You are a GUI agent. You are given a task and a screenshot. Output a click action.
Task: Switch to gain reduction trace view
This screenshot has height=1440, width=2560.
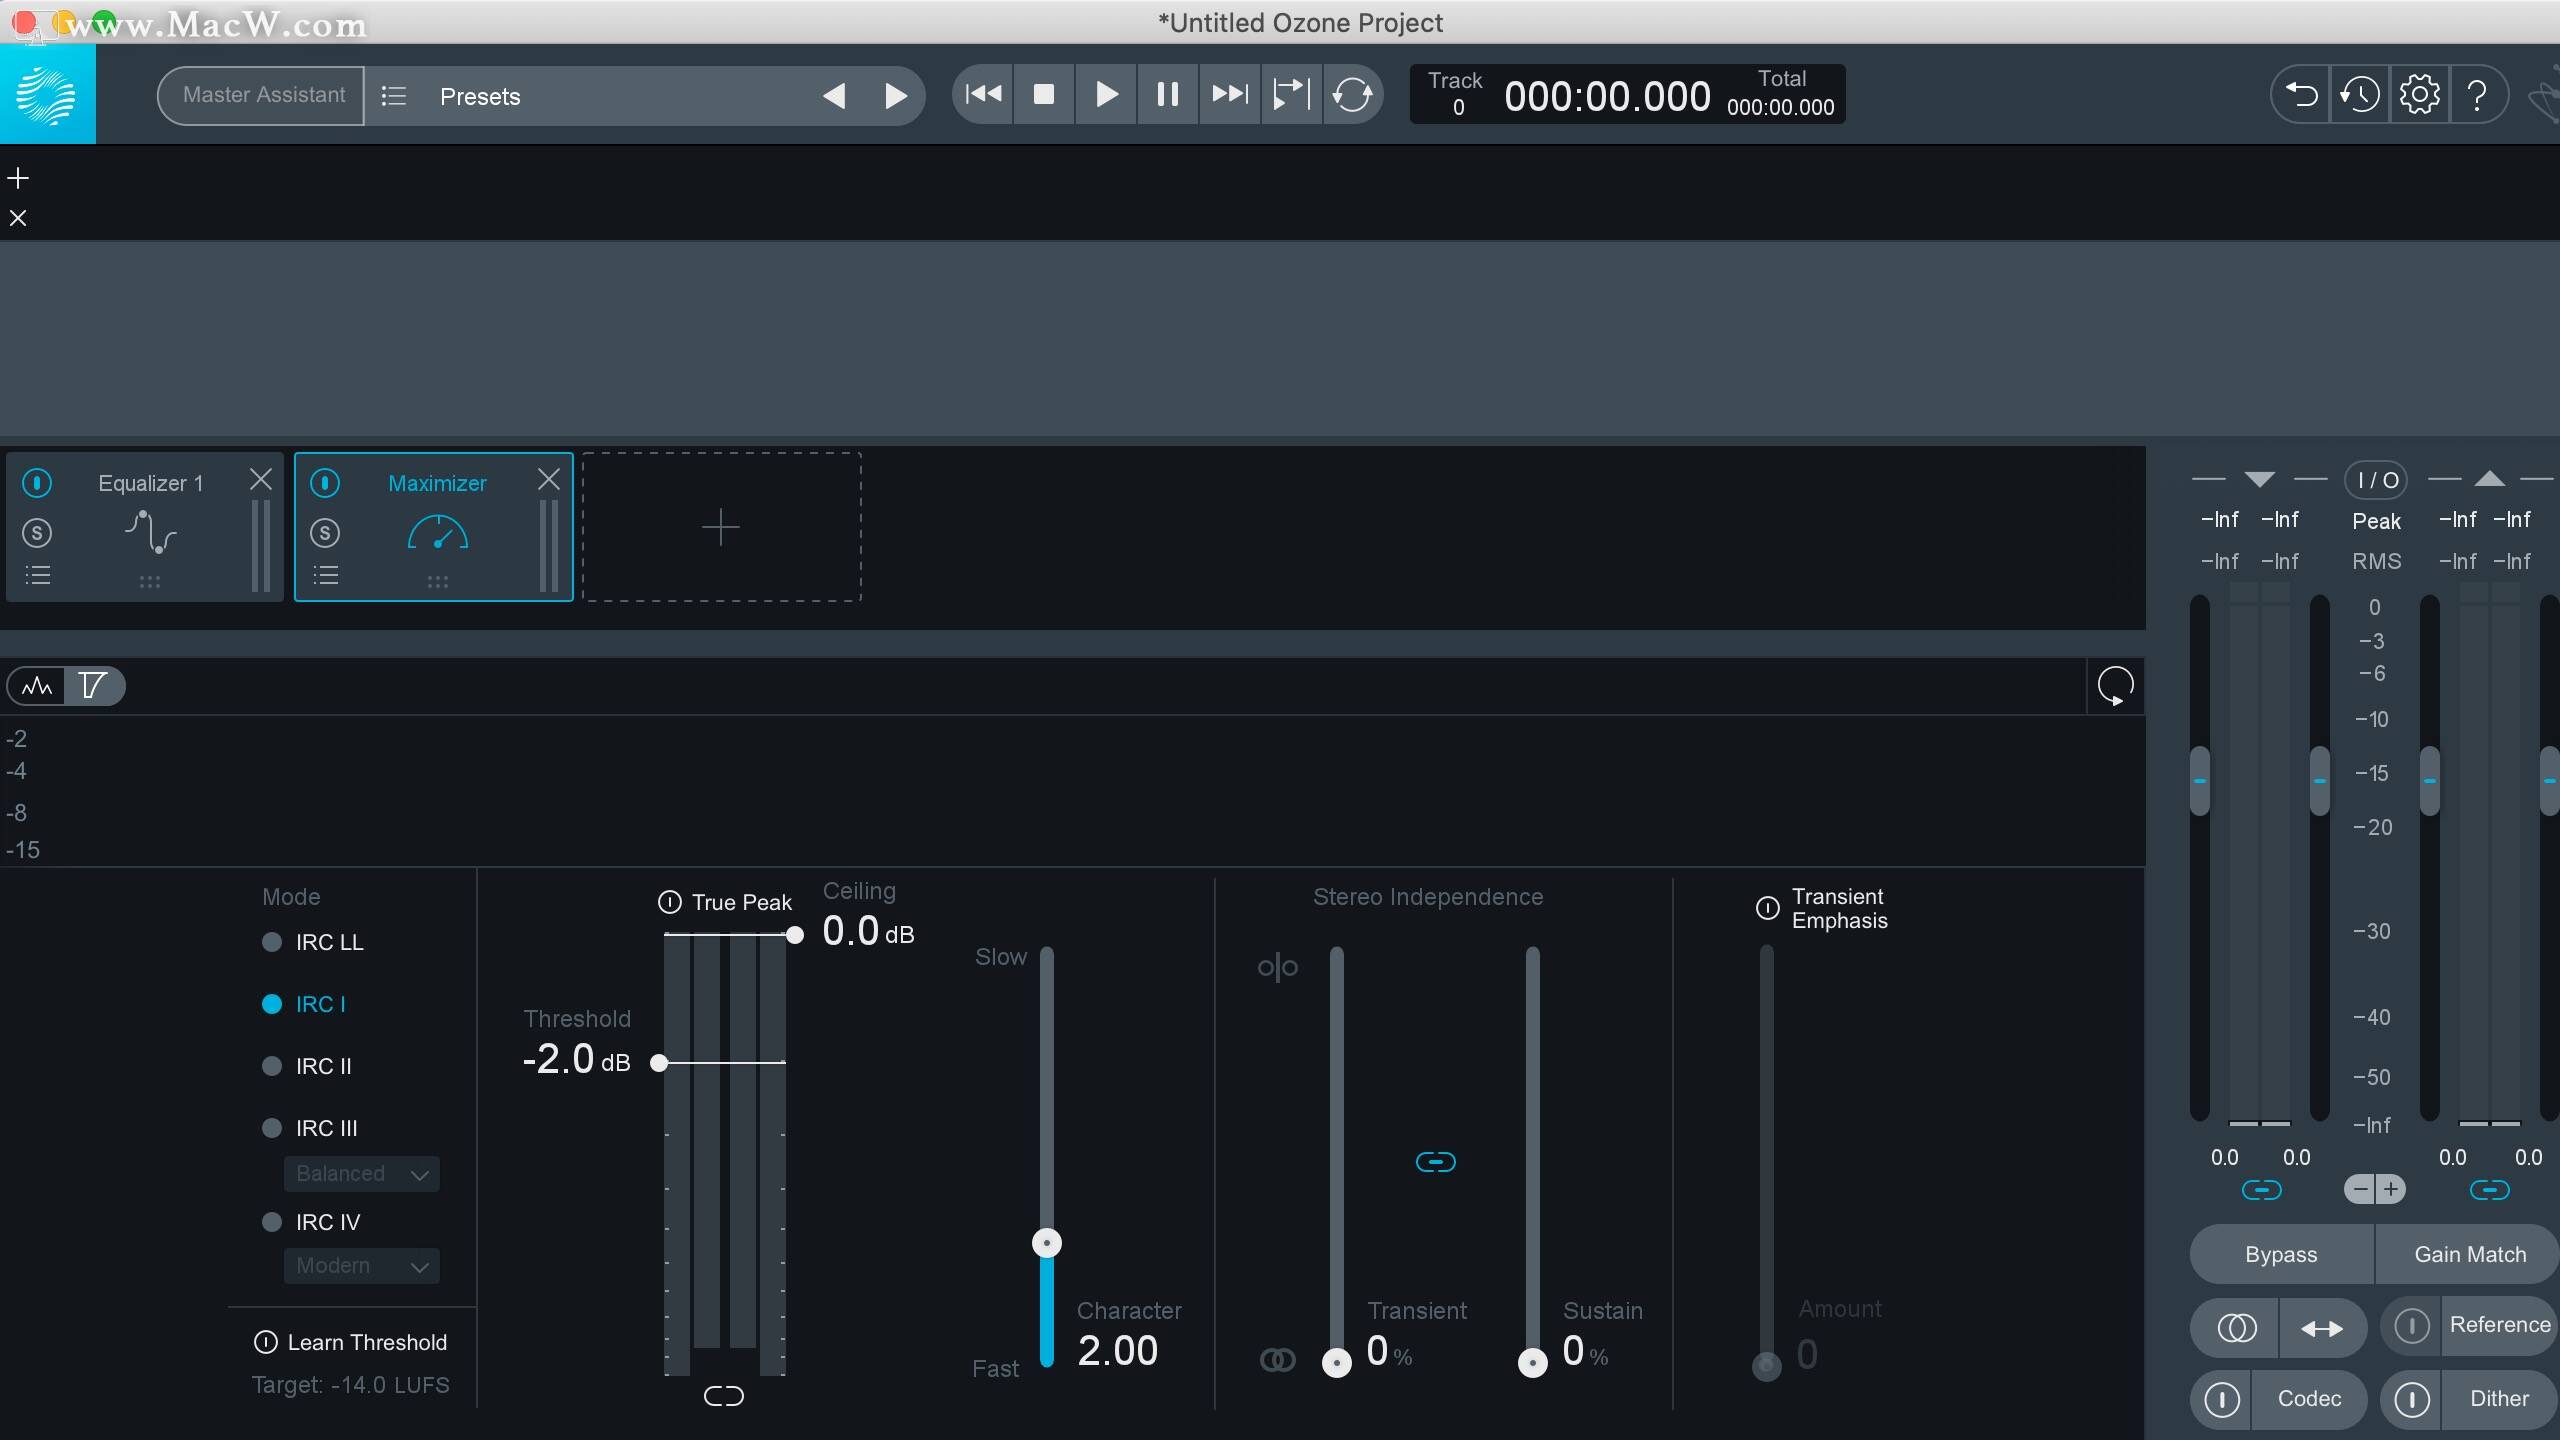click(x=93, y=686)
